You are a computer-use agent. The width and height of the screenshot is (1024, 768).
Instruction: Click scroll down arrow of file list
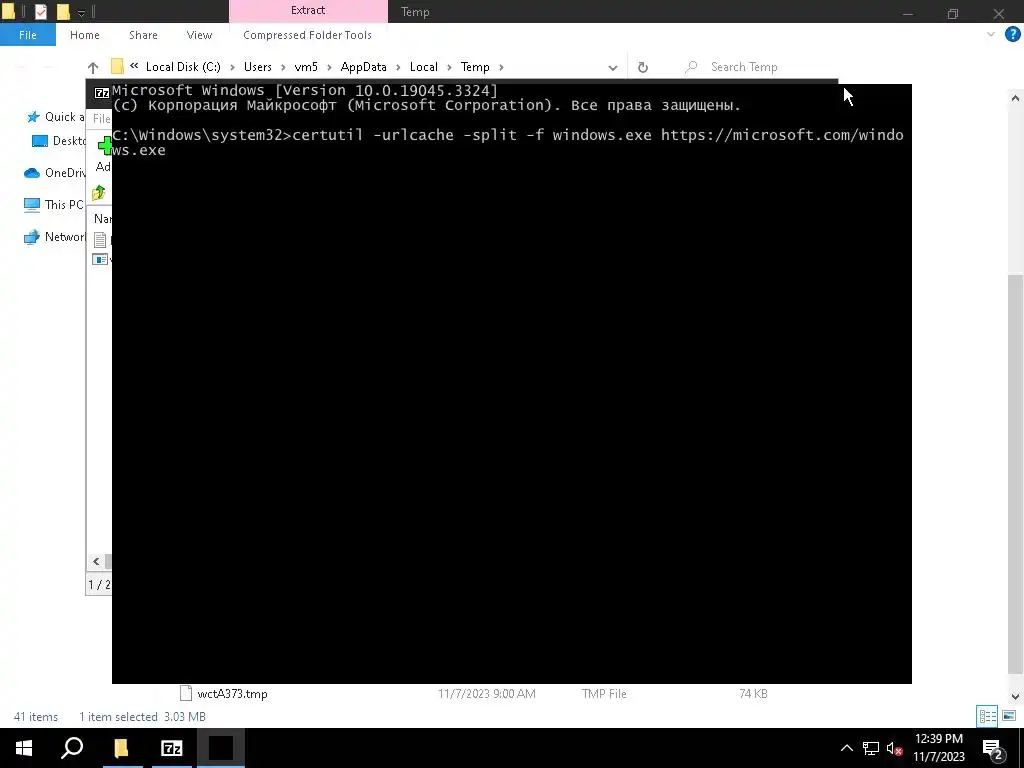coord(1015,697)
